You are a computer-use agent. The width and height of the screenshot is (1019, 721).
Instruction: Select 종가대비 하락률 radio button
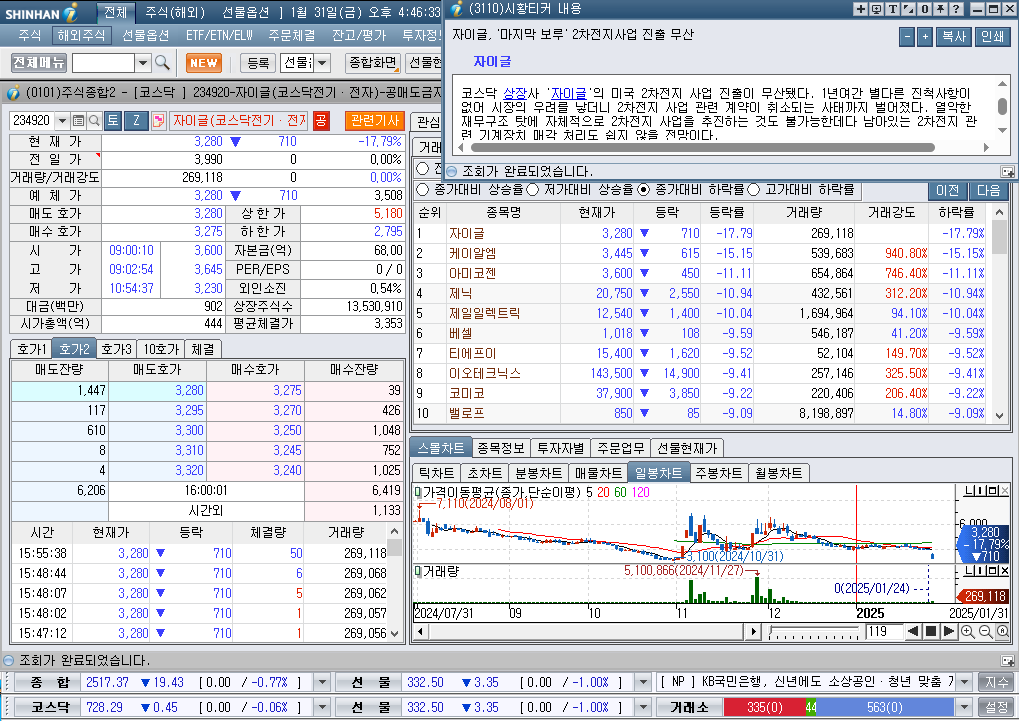[x=644, y=190]
